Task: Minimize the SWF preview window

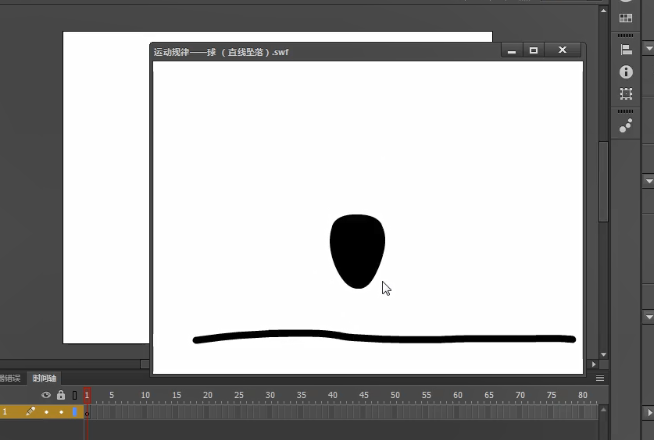Action: point(512,50)
